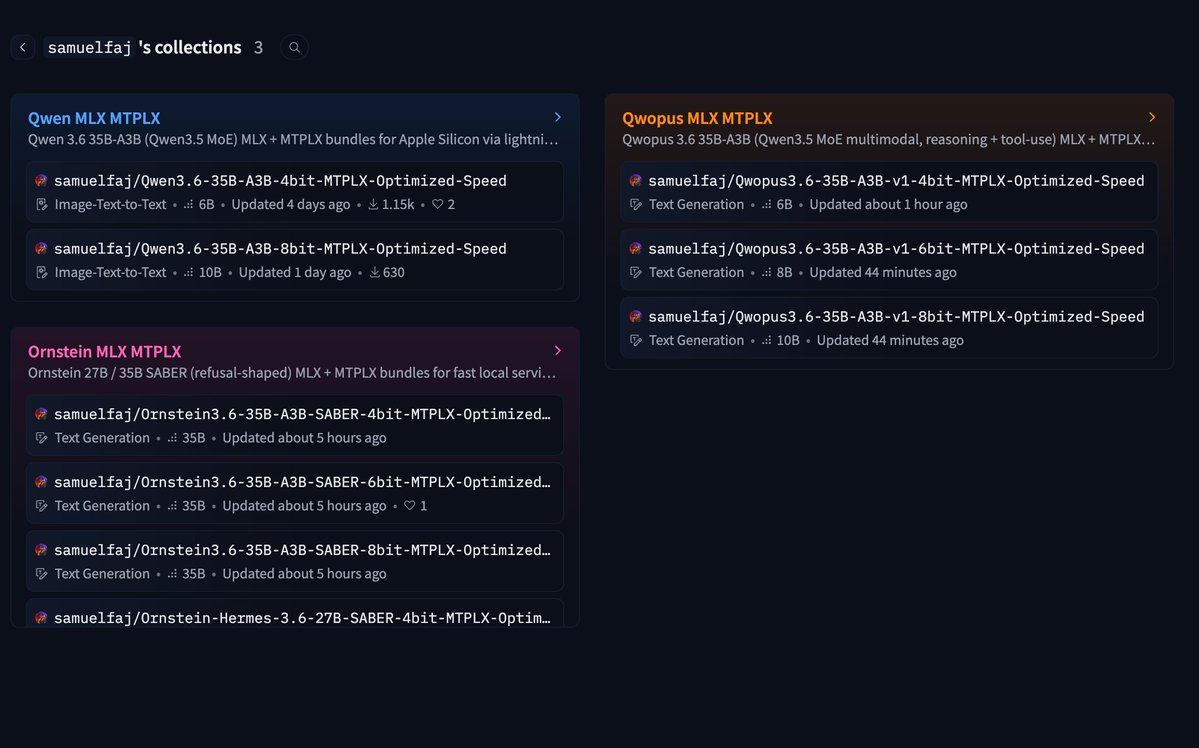Image resolution: width=1199 pixels, height=748 pixels.
Task: Click the back arrow button
Action: tap(23, 47)
